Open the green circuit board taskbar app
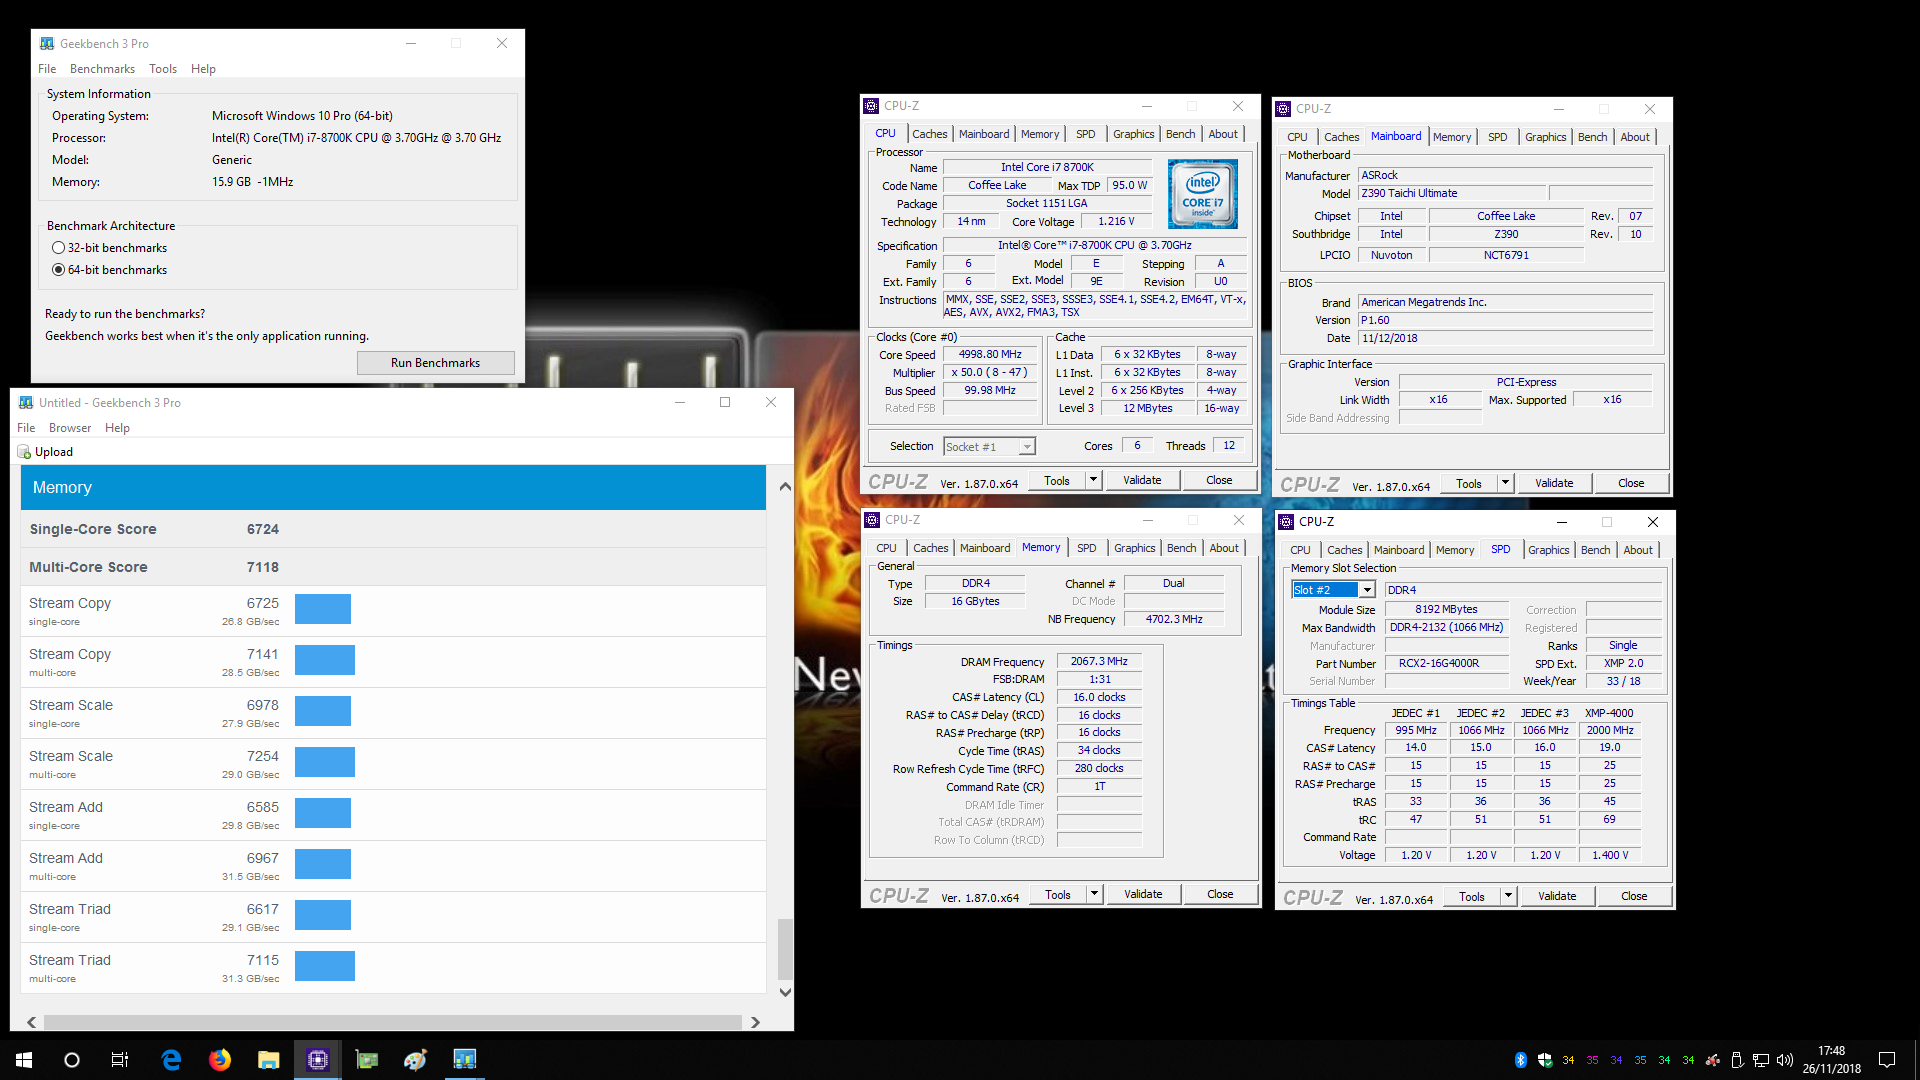Screen dimensions: 1920x1080 [x=367, y=1060]
